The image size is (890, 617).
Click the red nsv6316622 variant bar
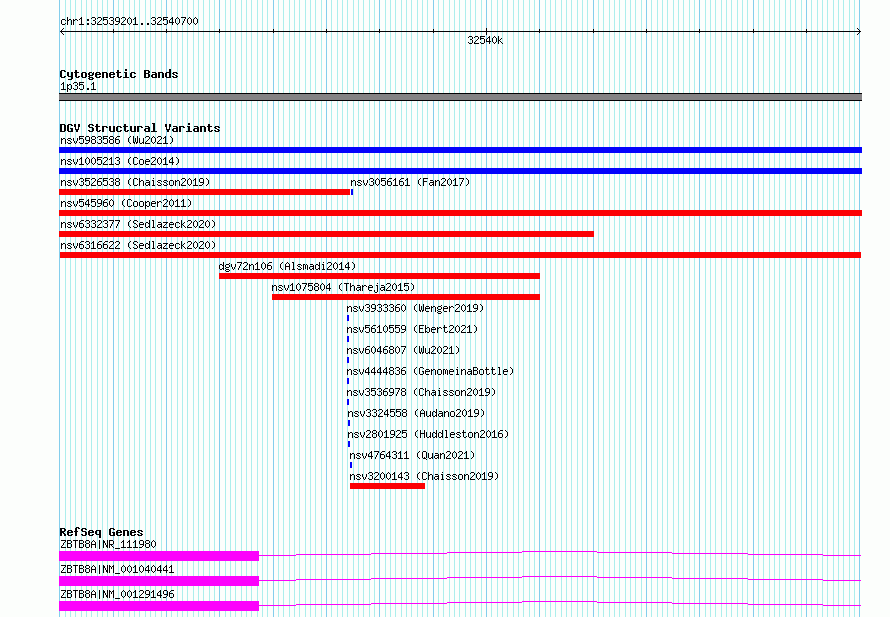tap(460, 255)
